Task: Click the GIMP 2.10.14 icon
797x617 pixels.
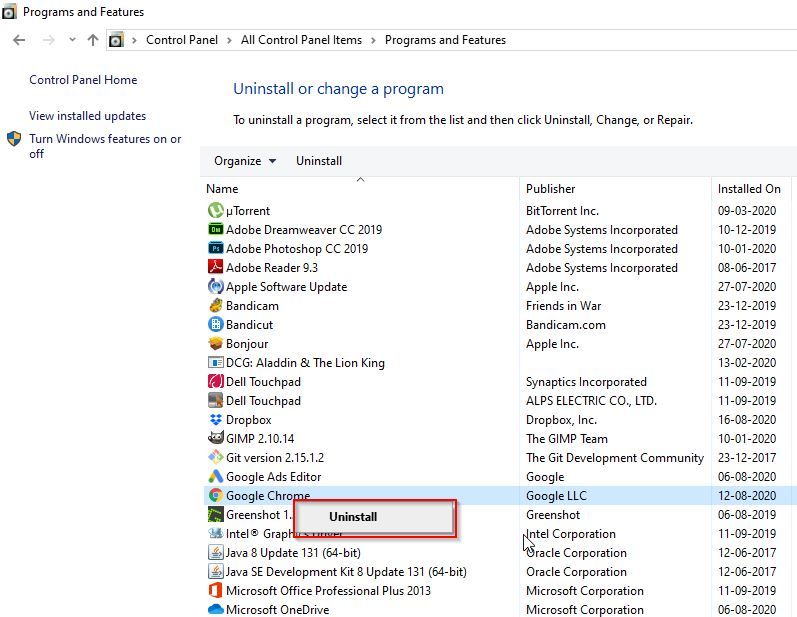Action: click(x=216, y=438)
